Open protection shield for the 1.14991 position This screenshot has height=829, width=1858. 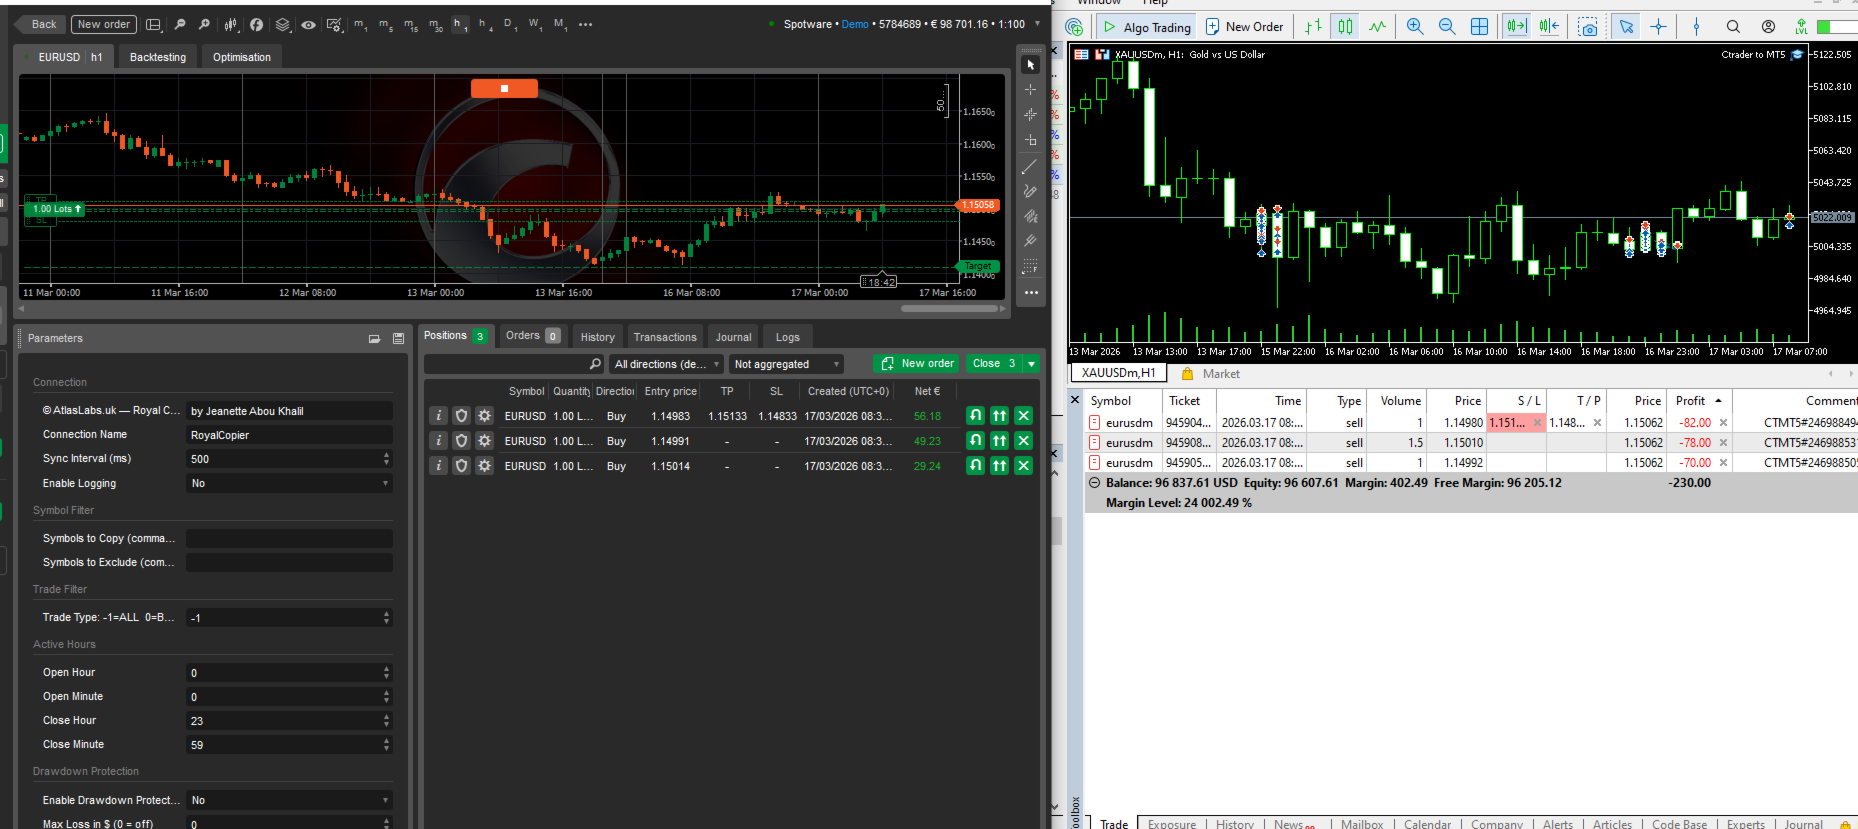[x=461, y=441]
